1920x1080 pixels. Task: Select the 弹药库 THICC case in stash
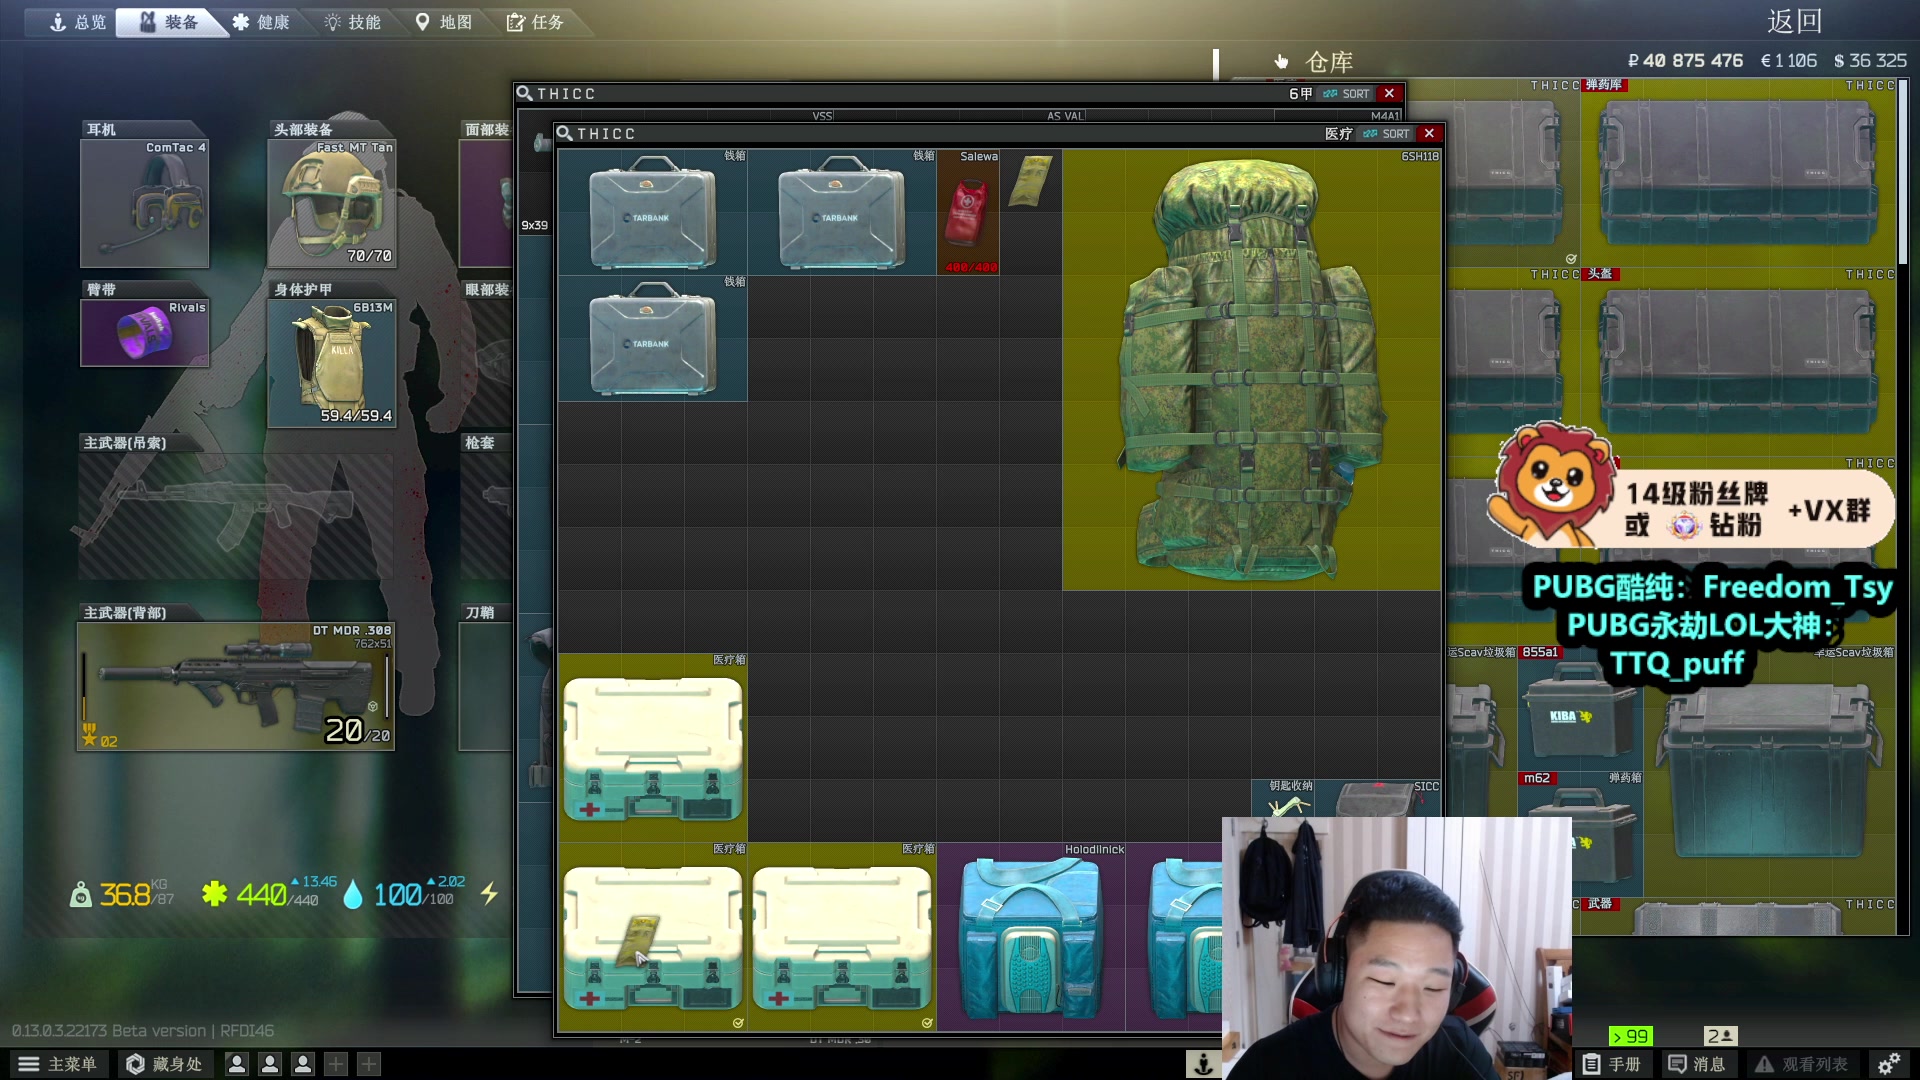coord(1738,172)
